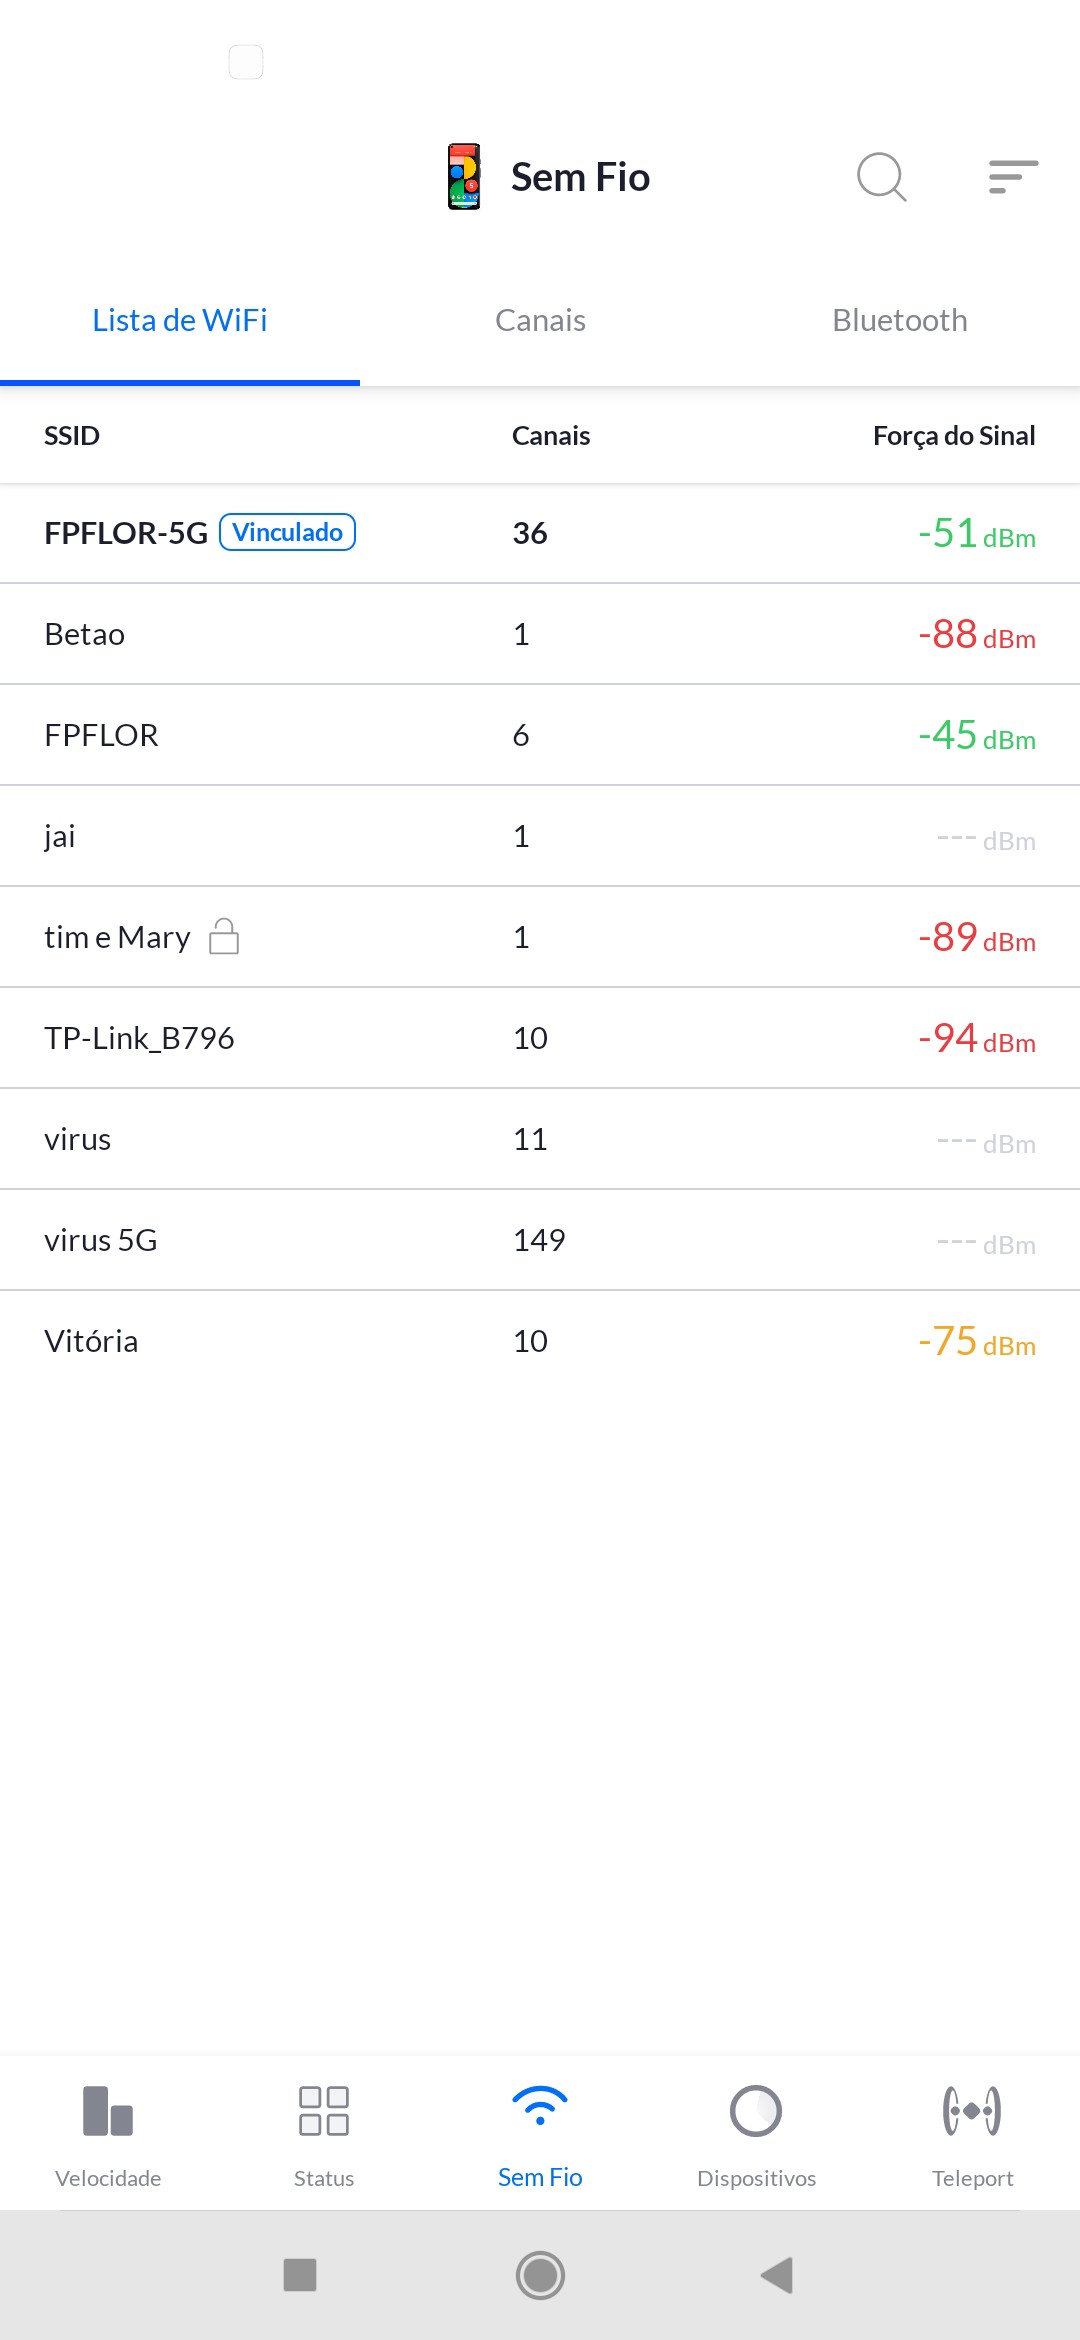
Task: Select the Lista de WiFi tab
Action: [x=180, y=321]
